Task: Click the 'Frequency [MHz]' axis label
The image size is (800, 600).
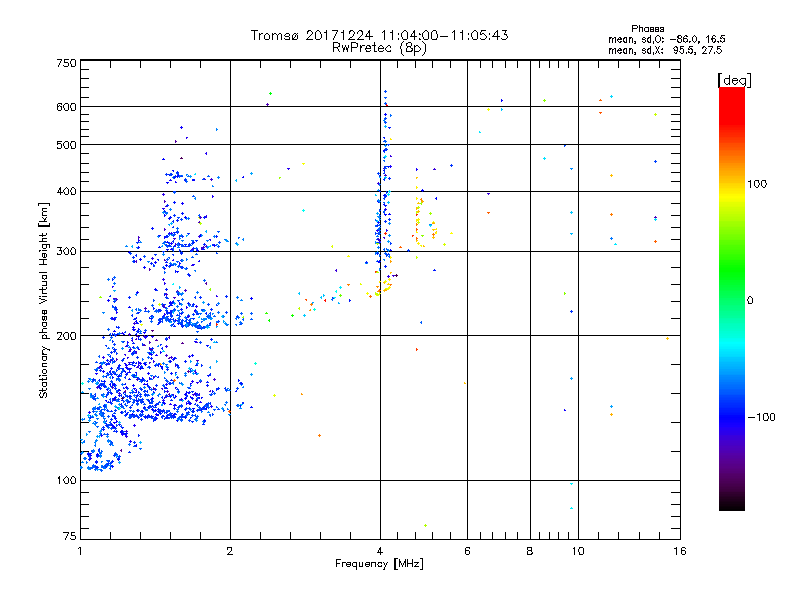Action: coord(379,564)
